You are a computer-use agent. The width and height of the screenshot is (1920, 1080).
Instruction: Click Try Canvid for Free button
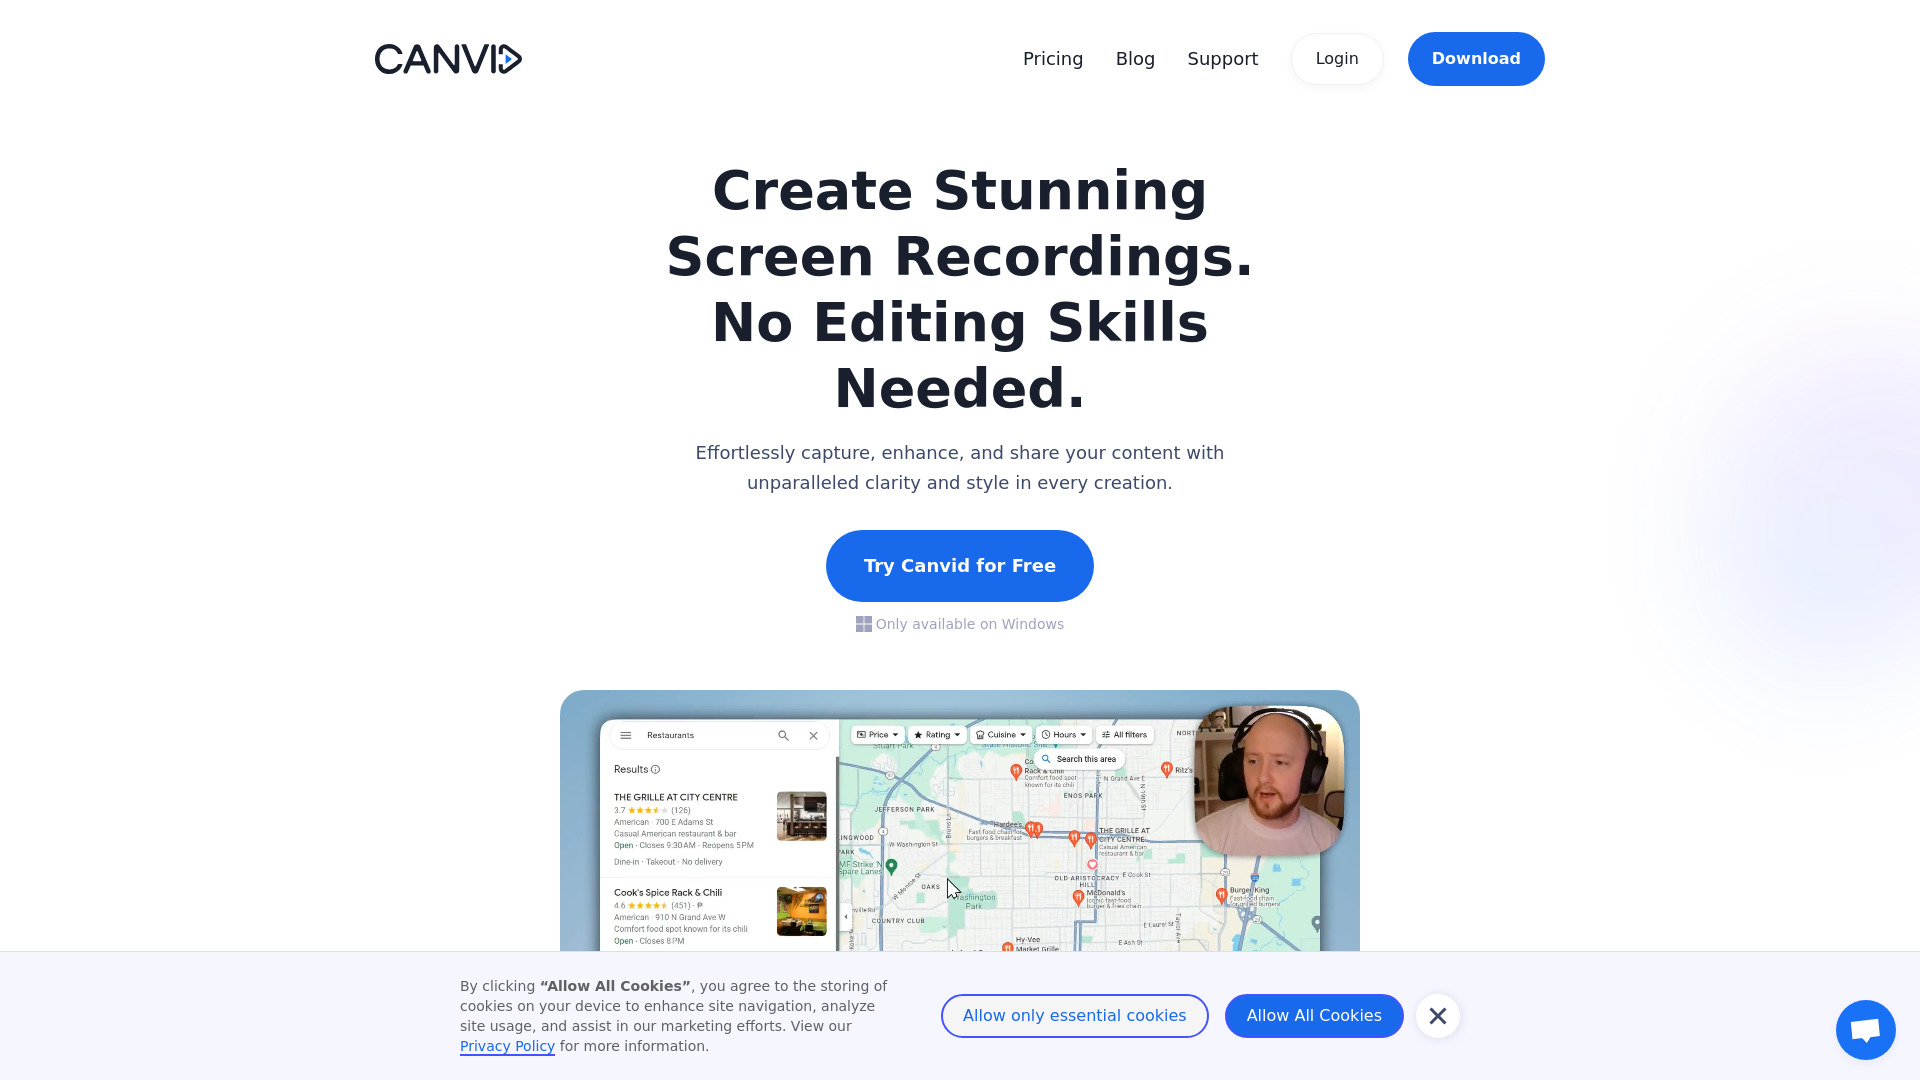[x=960, y=564]
